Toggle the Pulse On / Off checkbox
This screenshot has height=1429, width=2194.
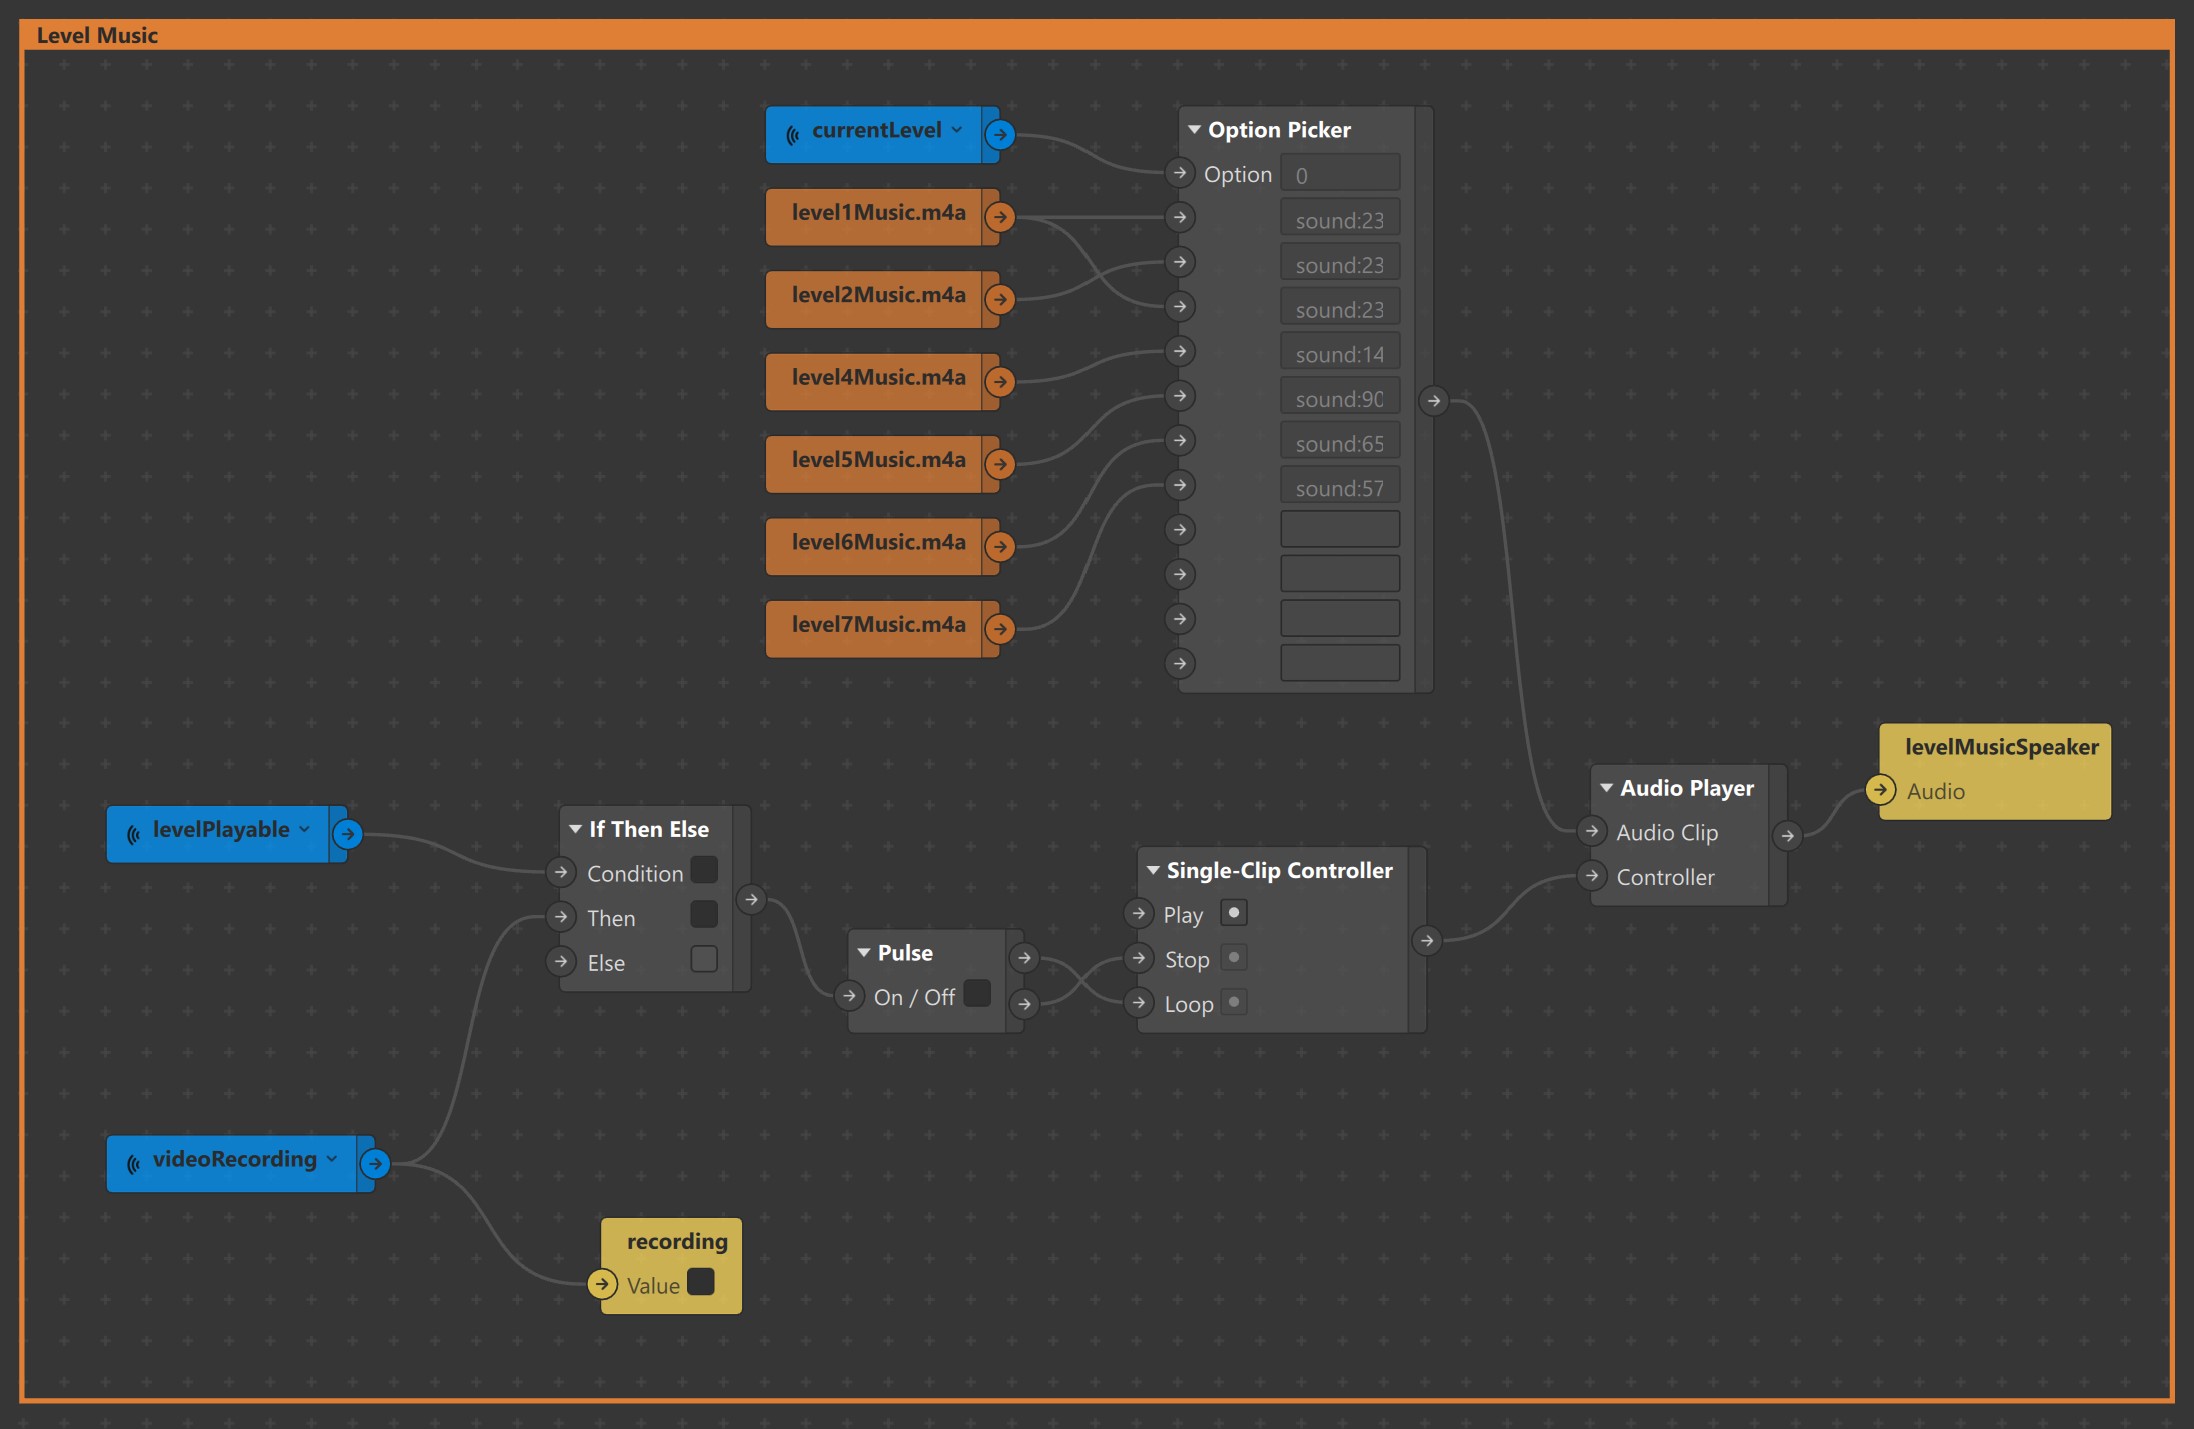click(977, 994)
